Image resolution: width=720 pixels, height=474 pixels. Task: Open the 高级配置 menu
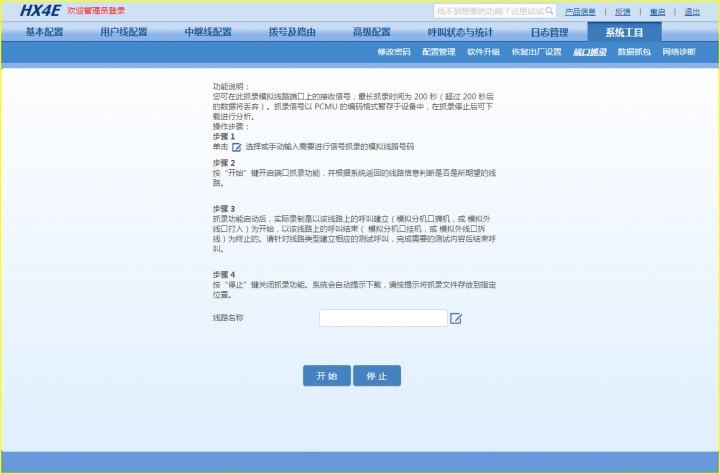371,32
